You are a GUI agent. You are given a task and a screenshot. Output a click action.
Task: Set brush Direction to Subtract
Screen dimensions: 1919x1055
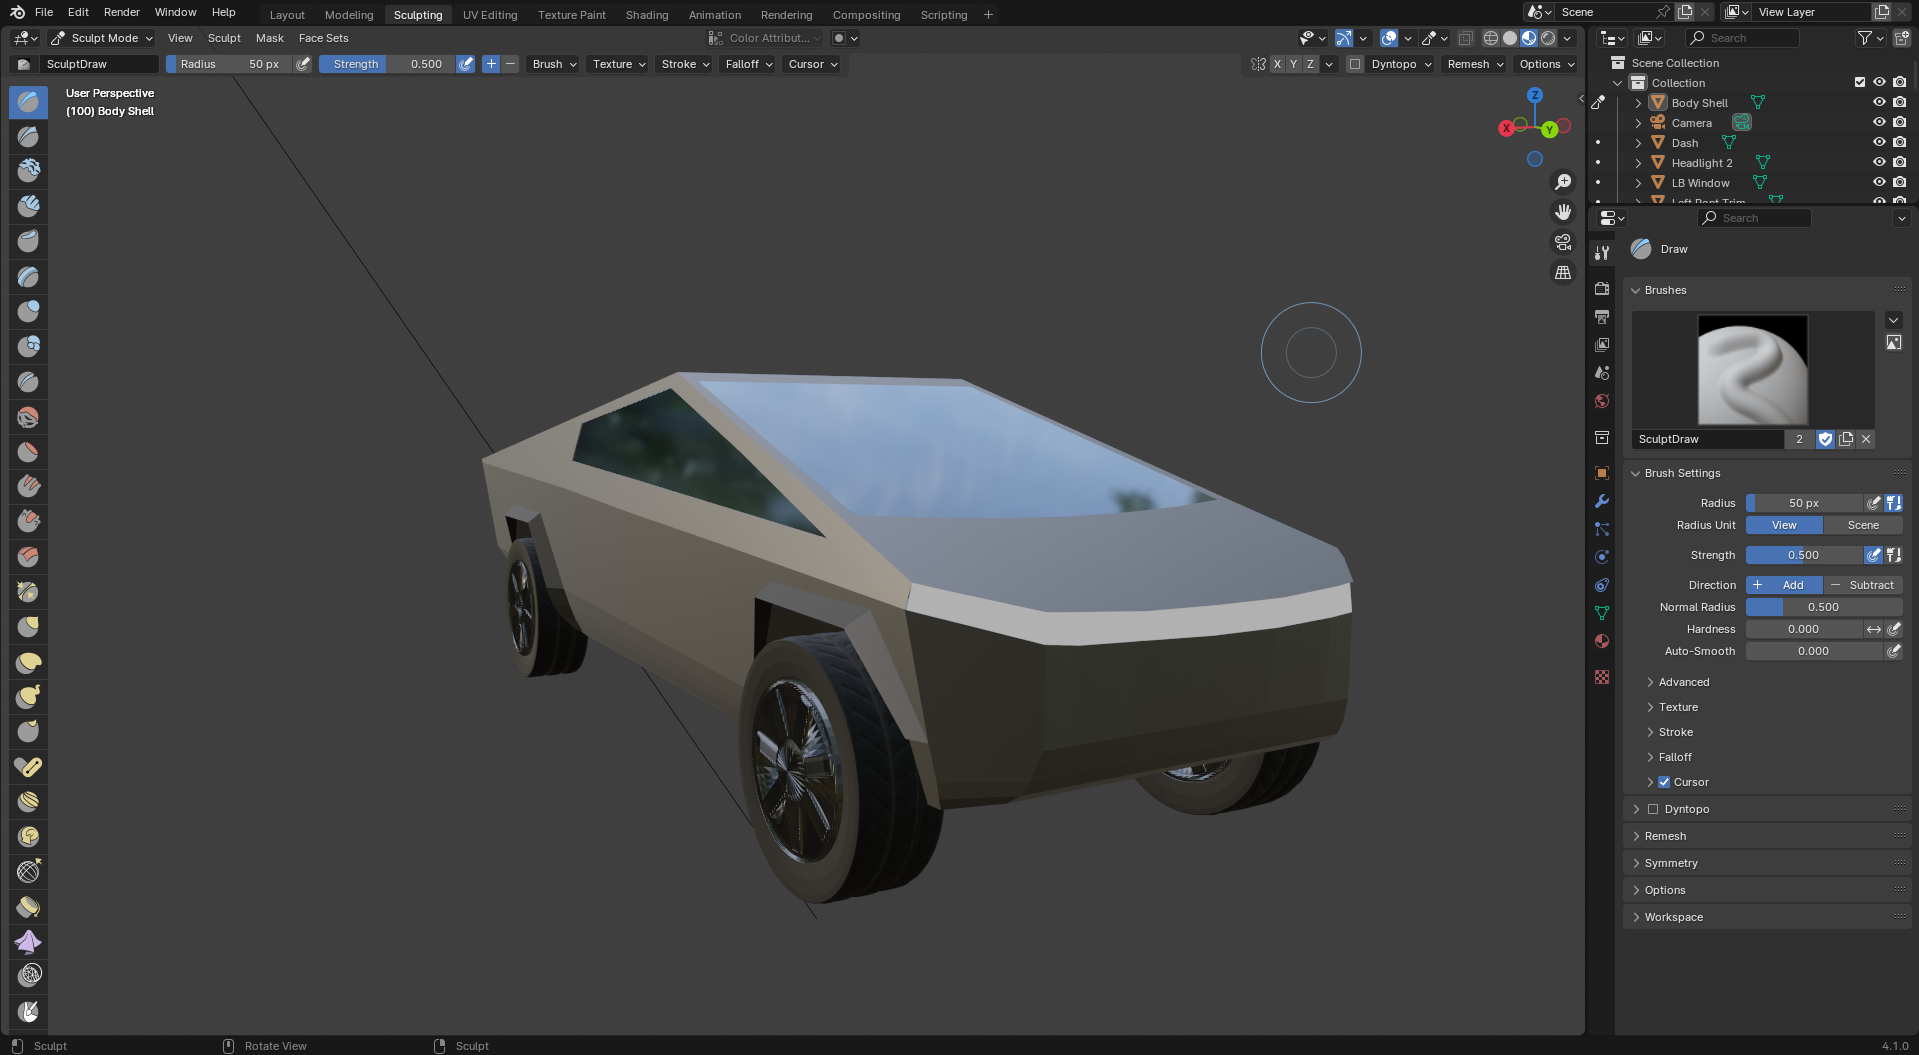tap(1862, 585)
